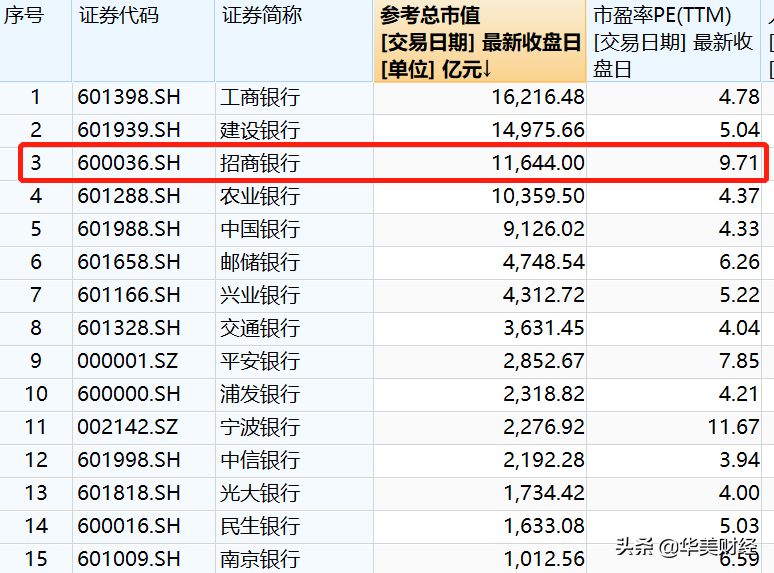Select stock code 600036.SH
Image resolution: width=774 pixels, height=573 pixels.
[x=129, y=163]
